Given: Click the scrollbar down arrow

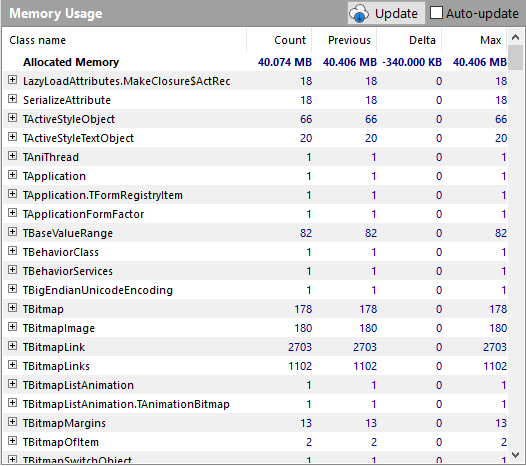Looking at the screenshot, I should (x=515, y=455).
